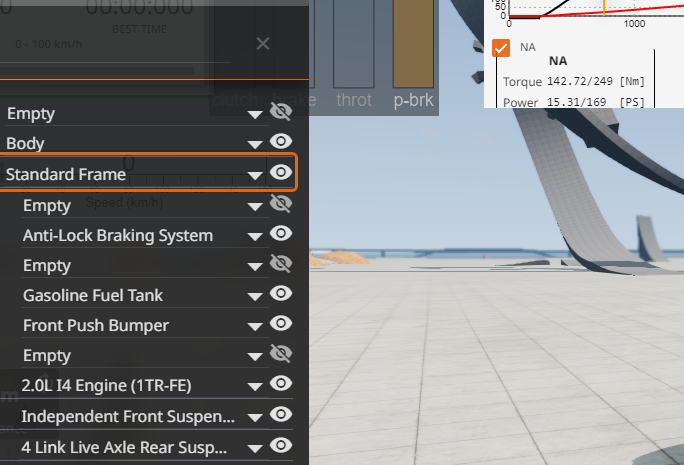Hide the Front Push Bumper part
Viewport: 684px width, 465px height.
click(x=282, y=324)
